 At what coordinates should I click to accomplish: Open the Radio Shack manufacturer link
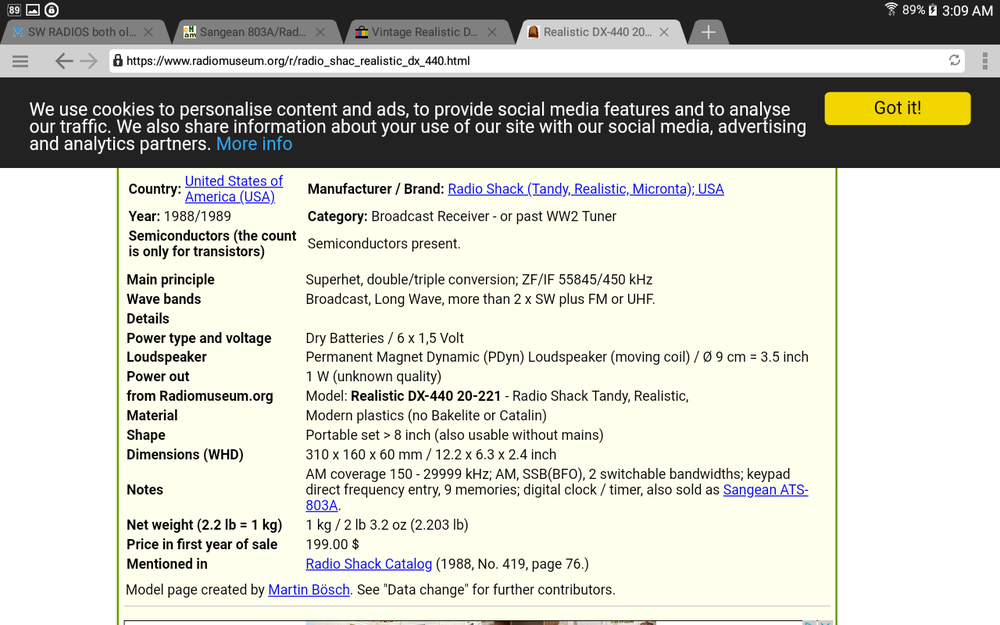point(585,189)
